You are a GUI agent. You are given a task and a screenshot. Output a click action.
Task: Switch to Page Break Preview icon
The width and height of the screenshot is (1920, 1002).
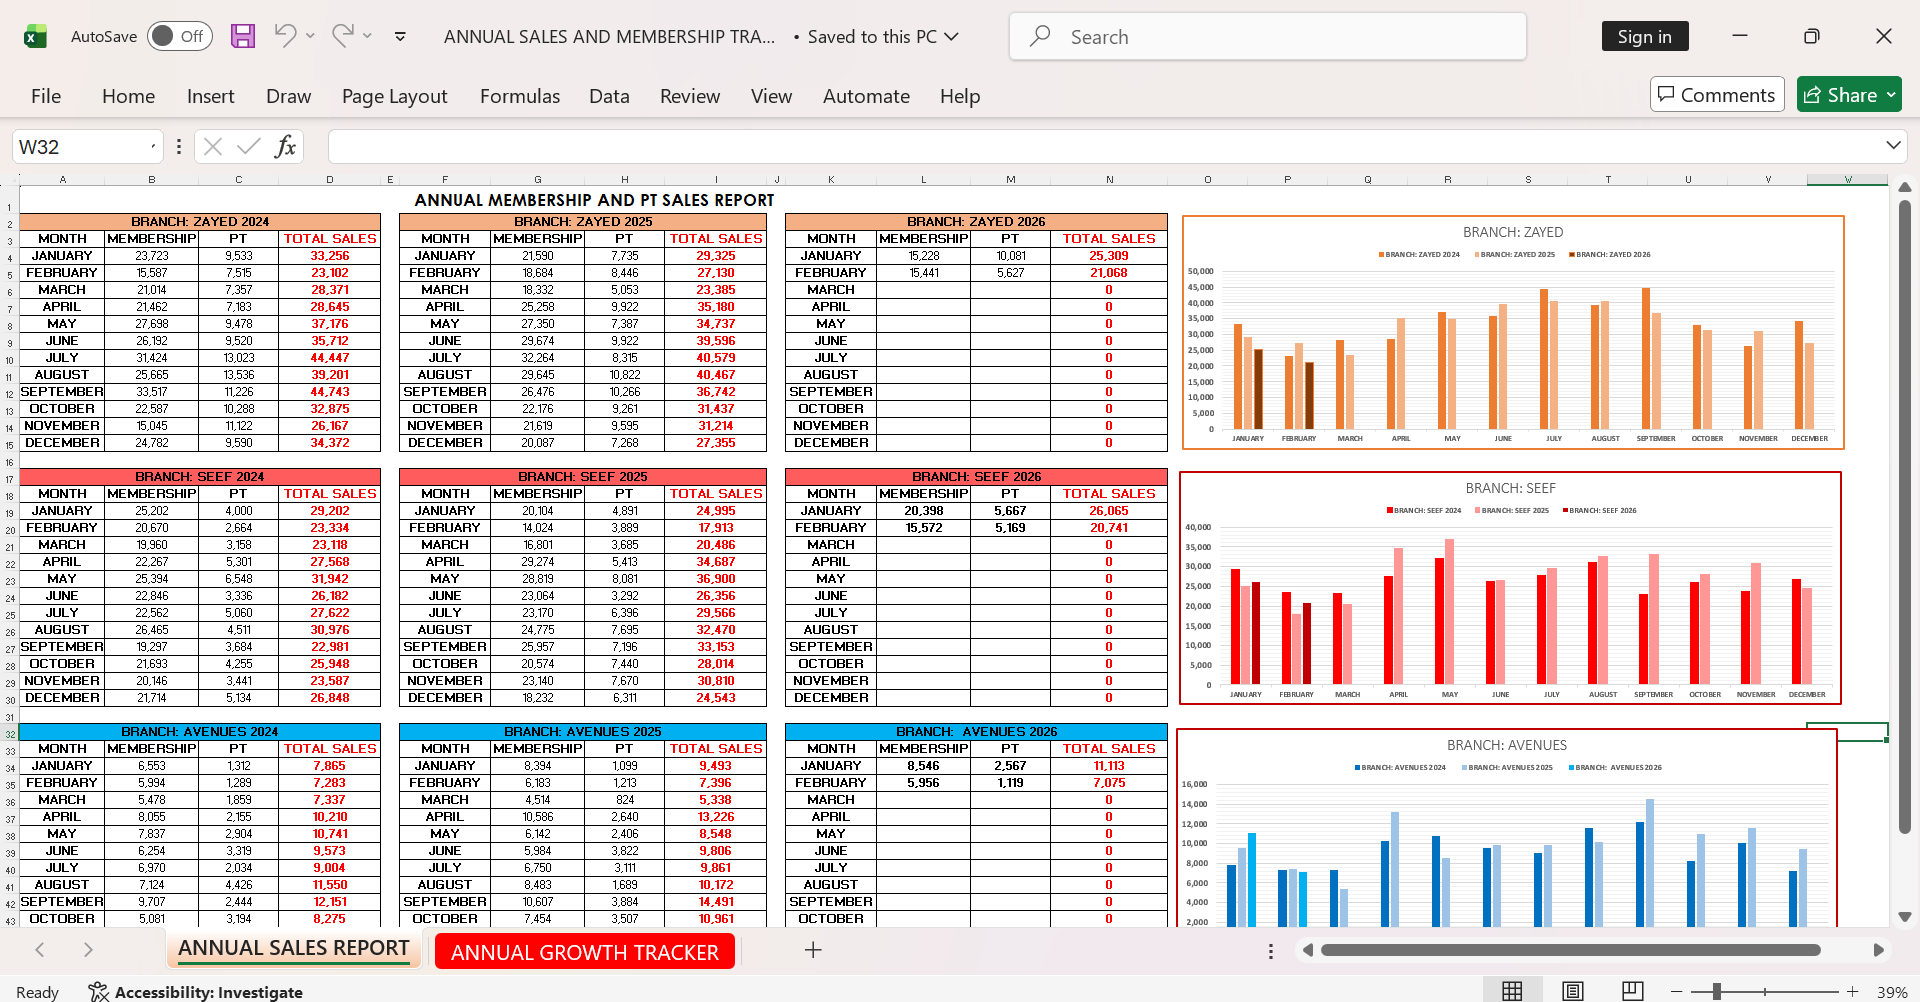pos(1633,991)
